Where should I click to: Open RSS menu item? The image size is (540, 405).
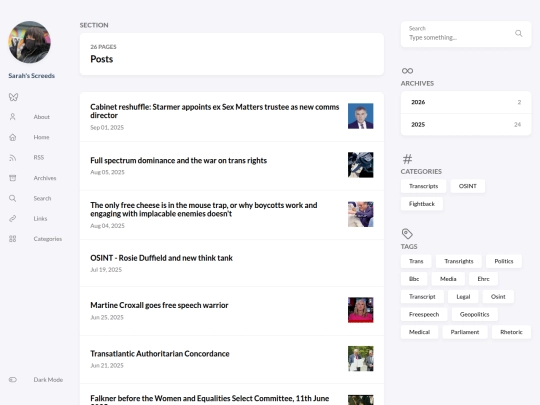[x=39, y=157]
